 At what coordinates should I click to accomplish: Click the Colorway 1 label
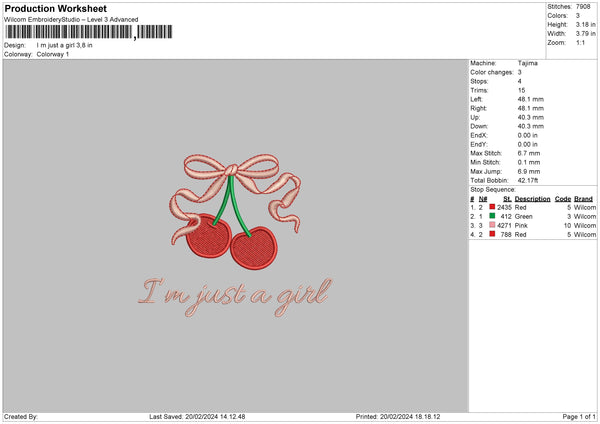[53, 54]
